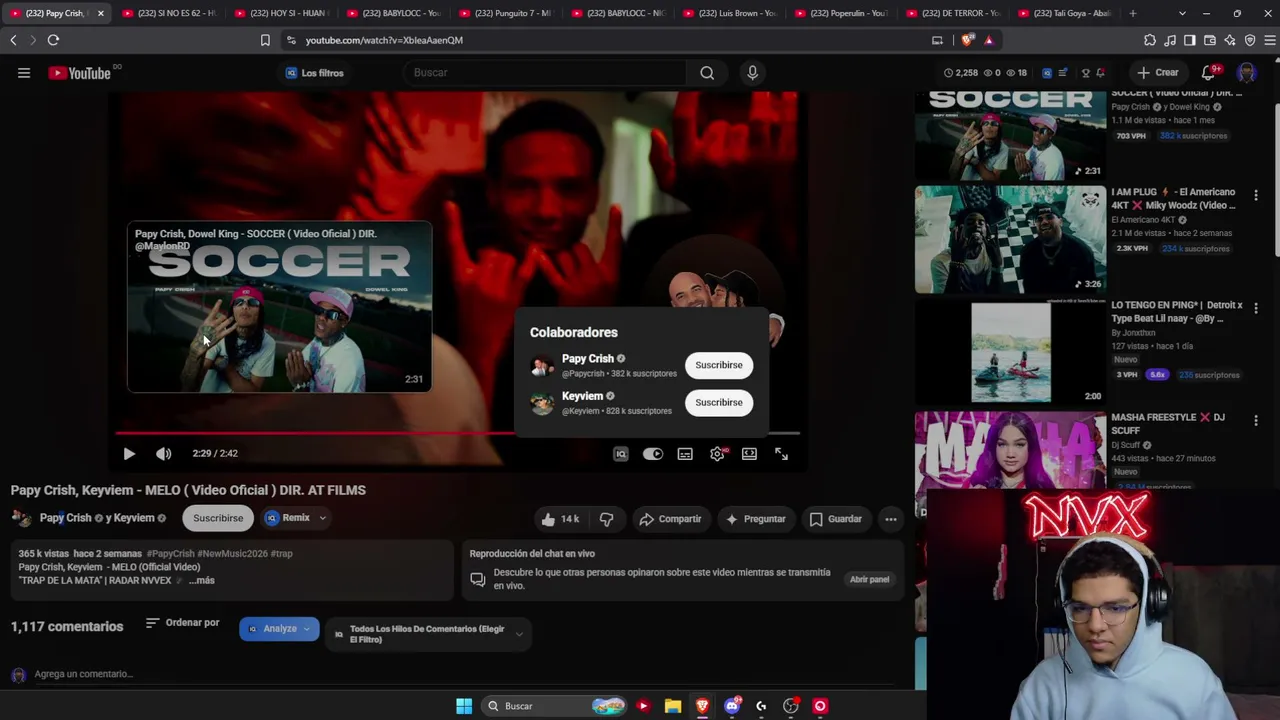Open the comment threads filter dropdown
Screen dimensions: 1280x720
pos(428,634)
